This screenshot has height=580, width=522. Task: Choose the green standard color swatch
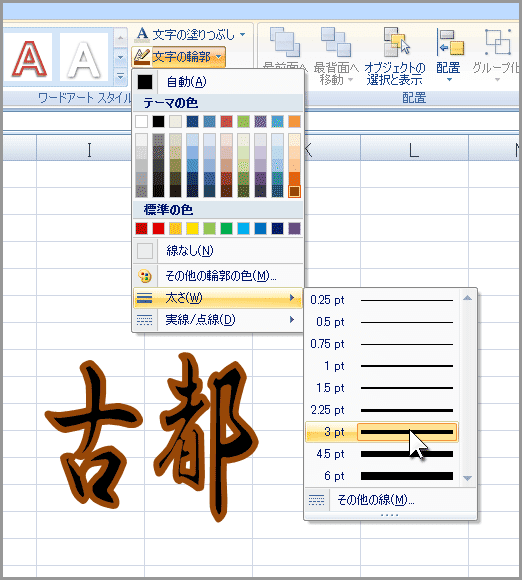point(226,229)
